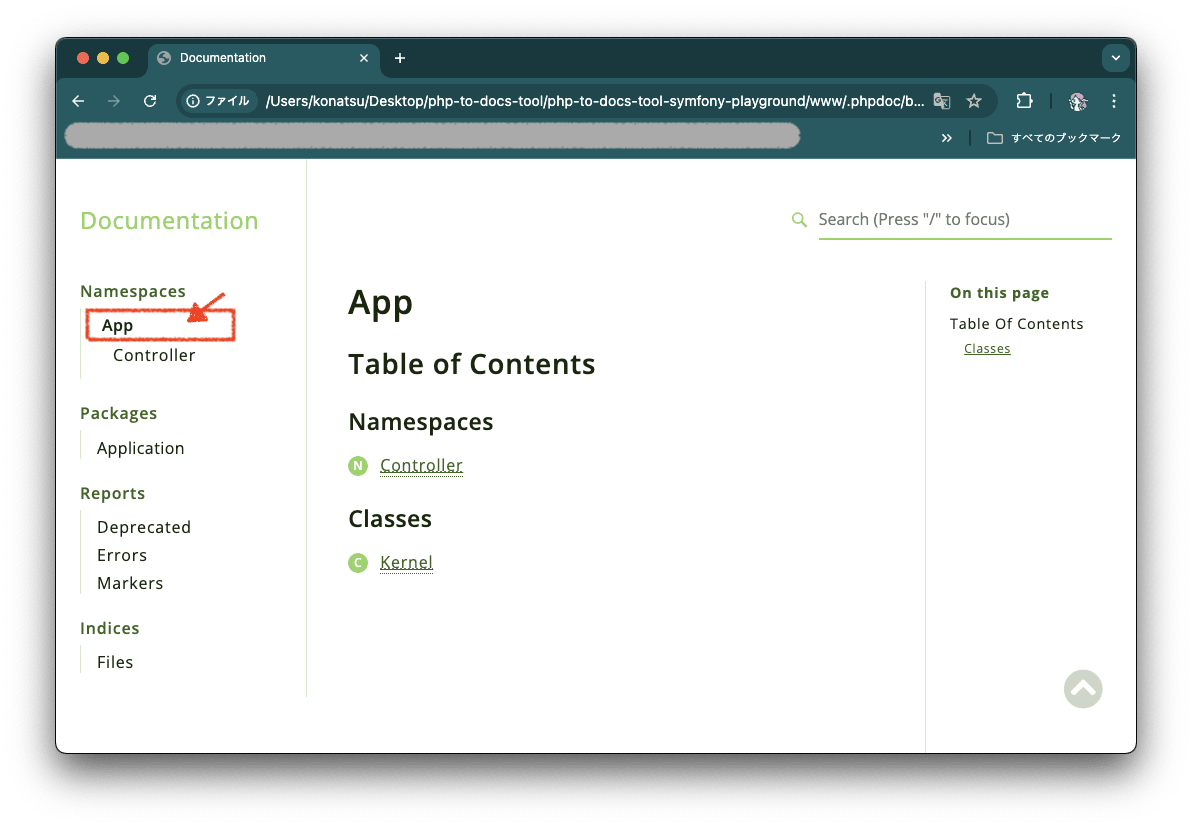Open the Extensions puzzle icon

pos(1024,101)
